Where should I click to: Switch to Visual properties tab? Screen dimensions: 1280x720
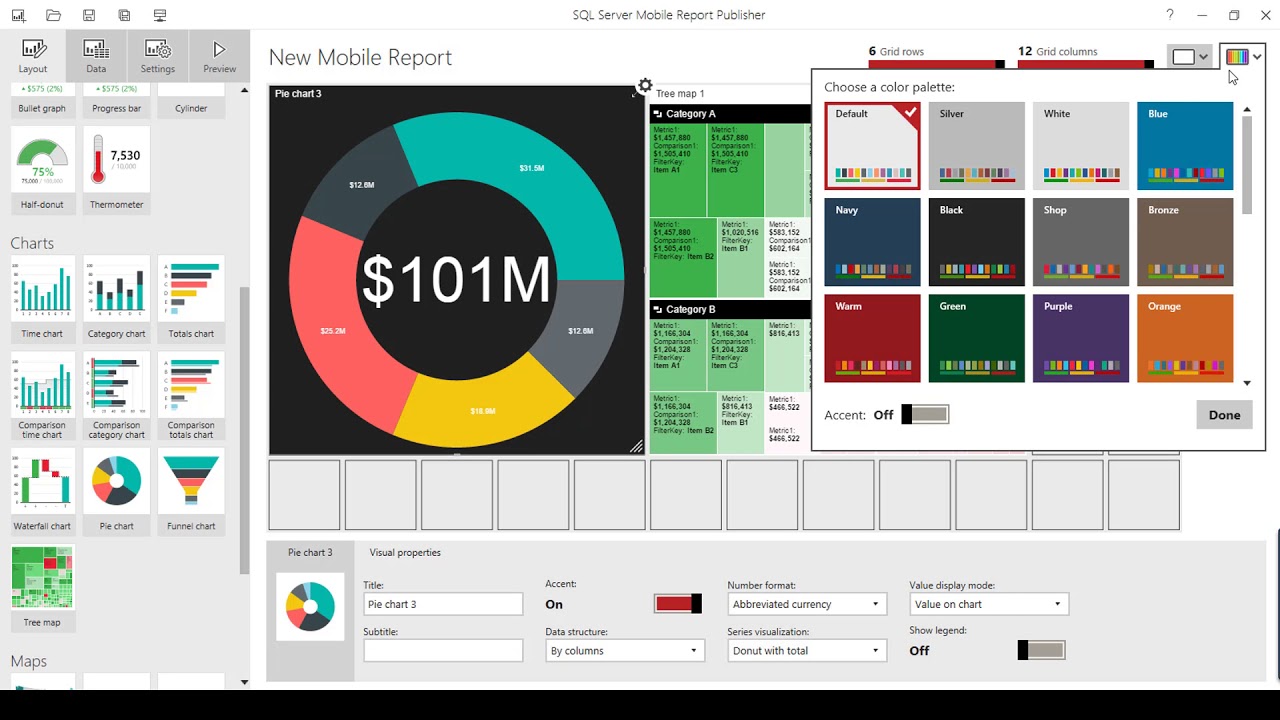pyautogui.click(x=405, y=552)
